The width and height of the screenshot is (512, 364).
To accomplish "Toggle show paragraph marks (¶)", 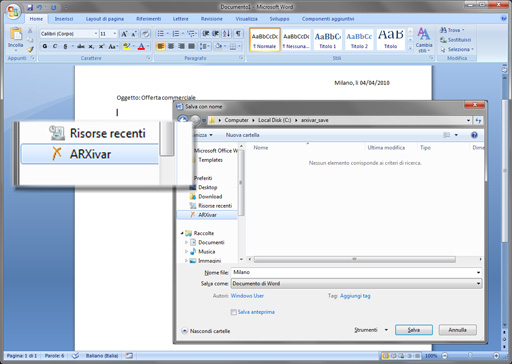I will [238, 34].
